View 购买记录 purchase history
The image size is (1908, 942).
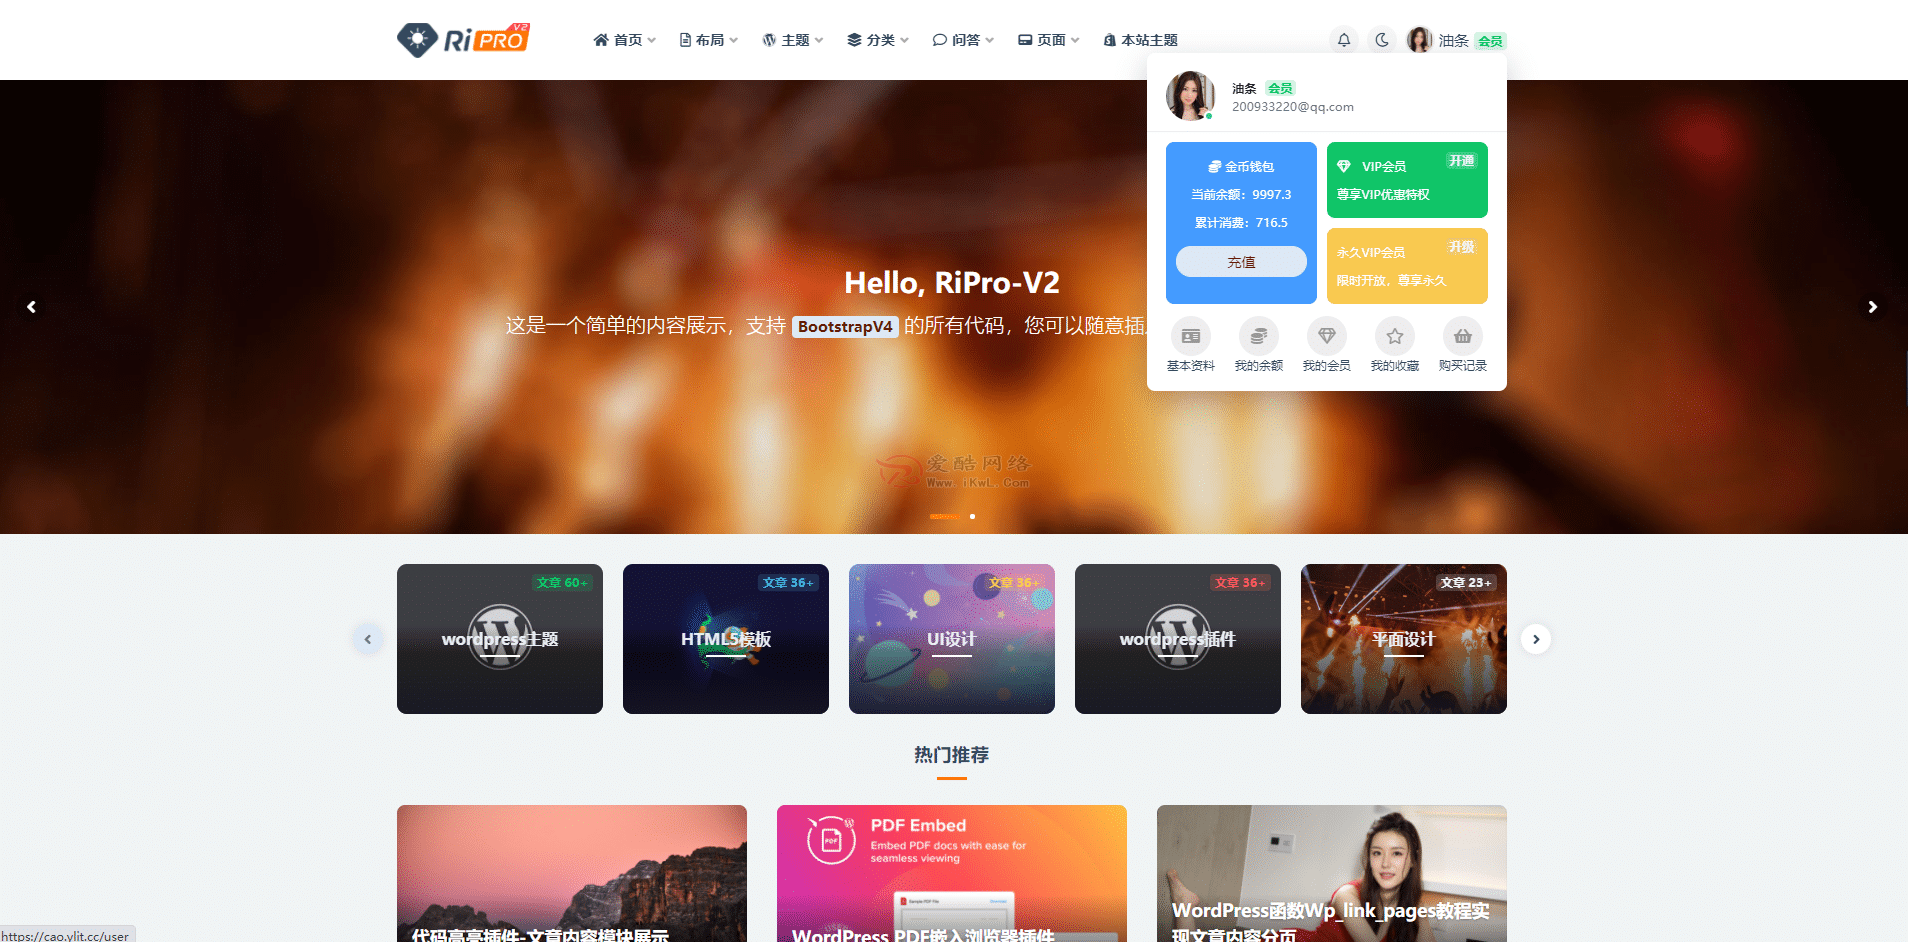(x=1462, y=345)
